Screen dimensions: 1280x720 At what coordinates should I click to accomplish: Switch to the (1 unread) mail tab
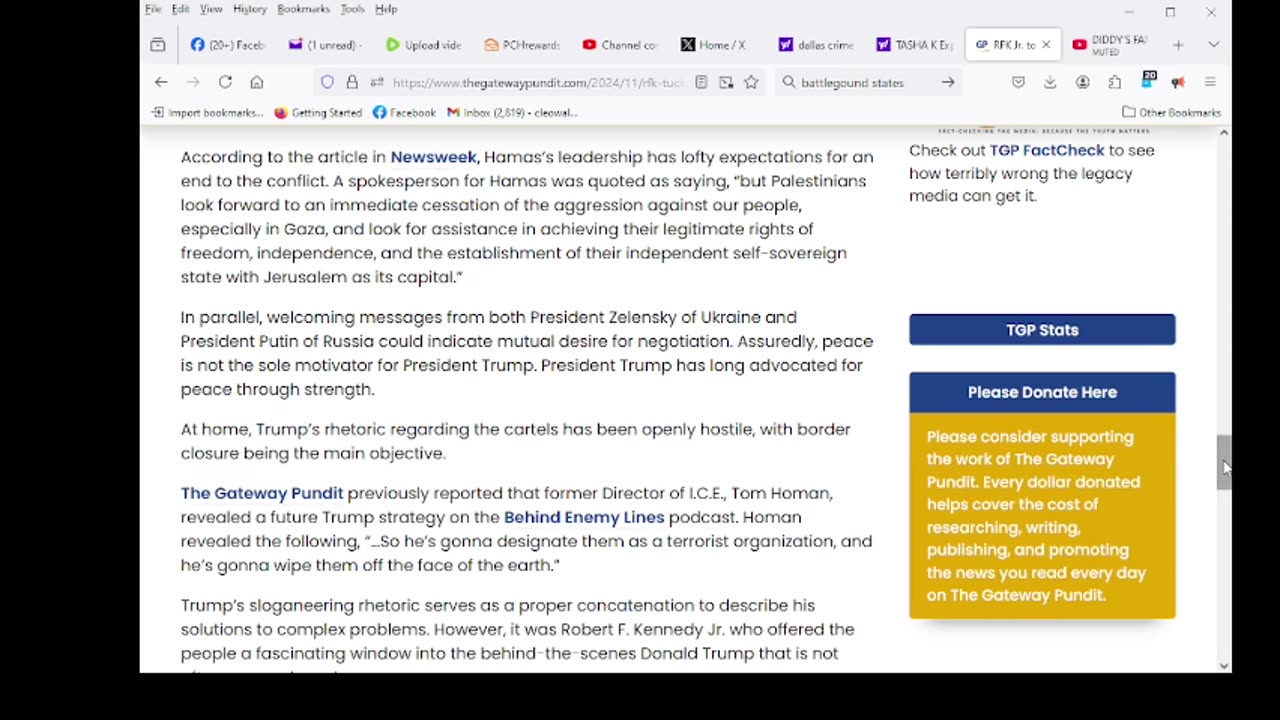325,45
